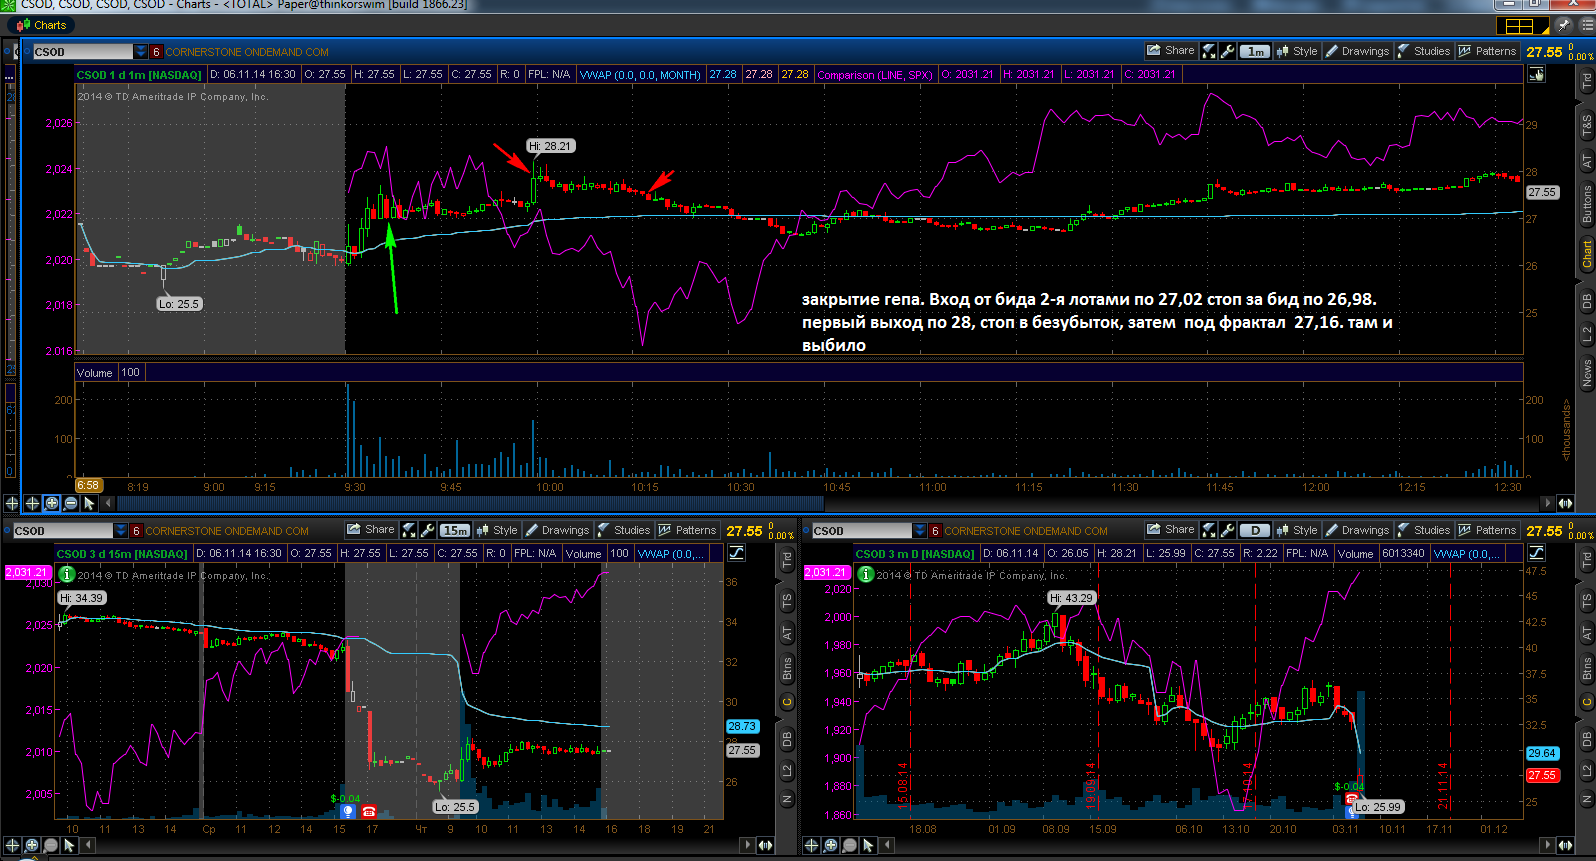Click red link color 6 in 15m chart
The width and height of the screenshot is (1596, 861).
(x=136, y=531)
